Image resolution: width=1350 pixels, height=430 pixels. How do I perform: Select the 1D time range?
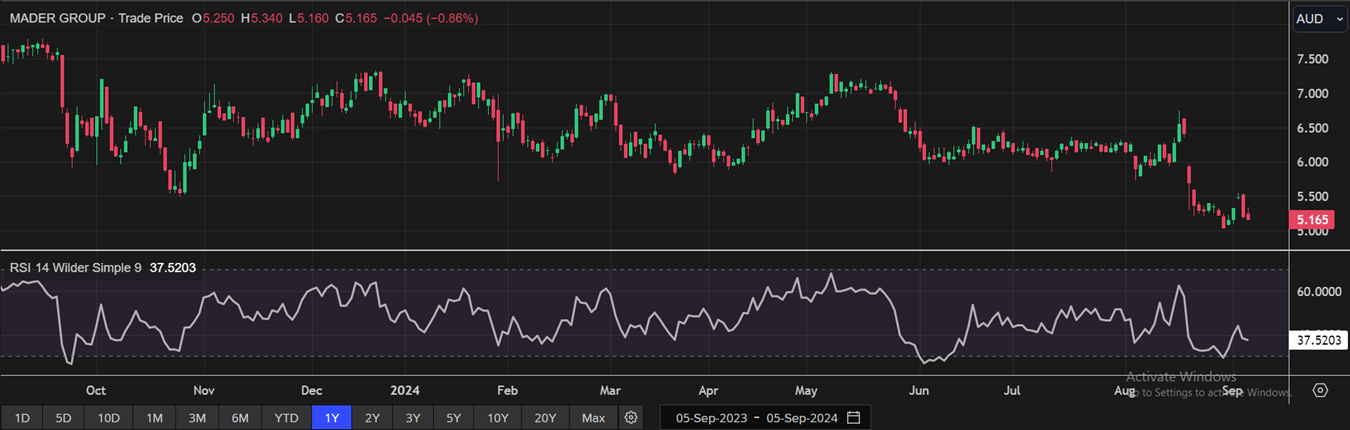22,417
